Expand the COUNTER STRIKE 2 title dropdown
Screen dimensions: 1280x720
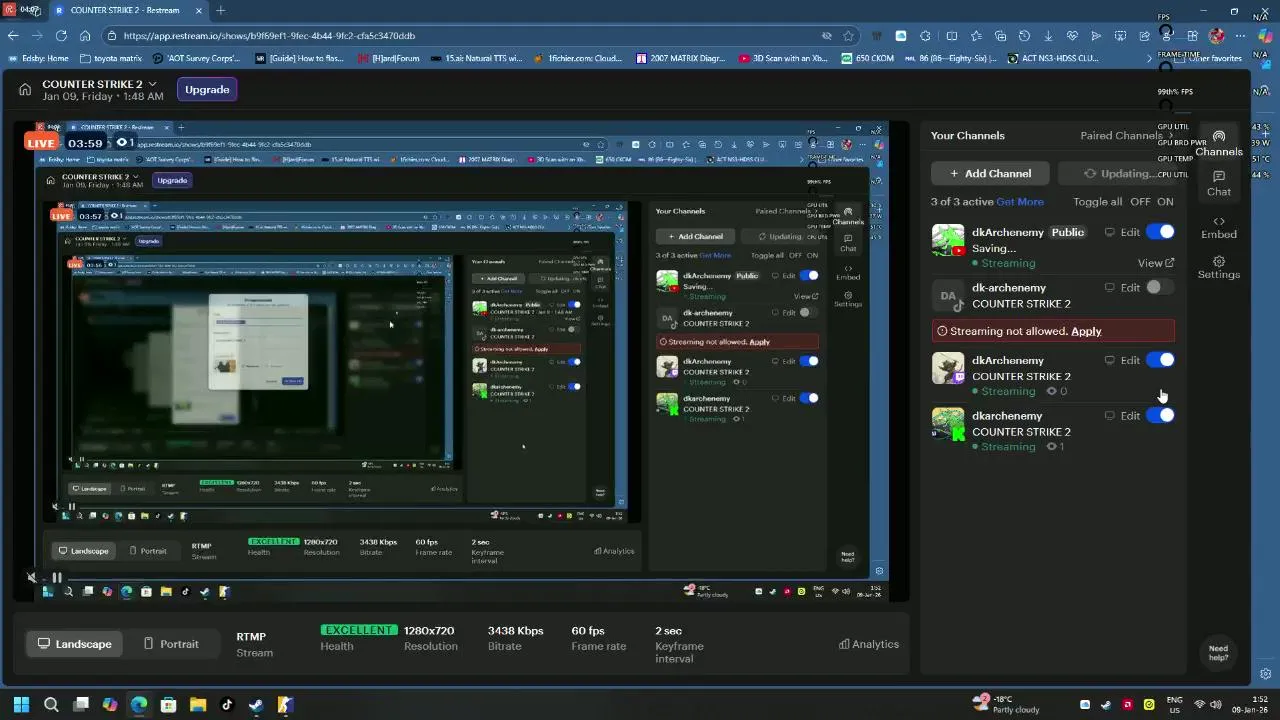pyautogui.click(x=152, y=84)
